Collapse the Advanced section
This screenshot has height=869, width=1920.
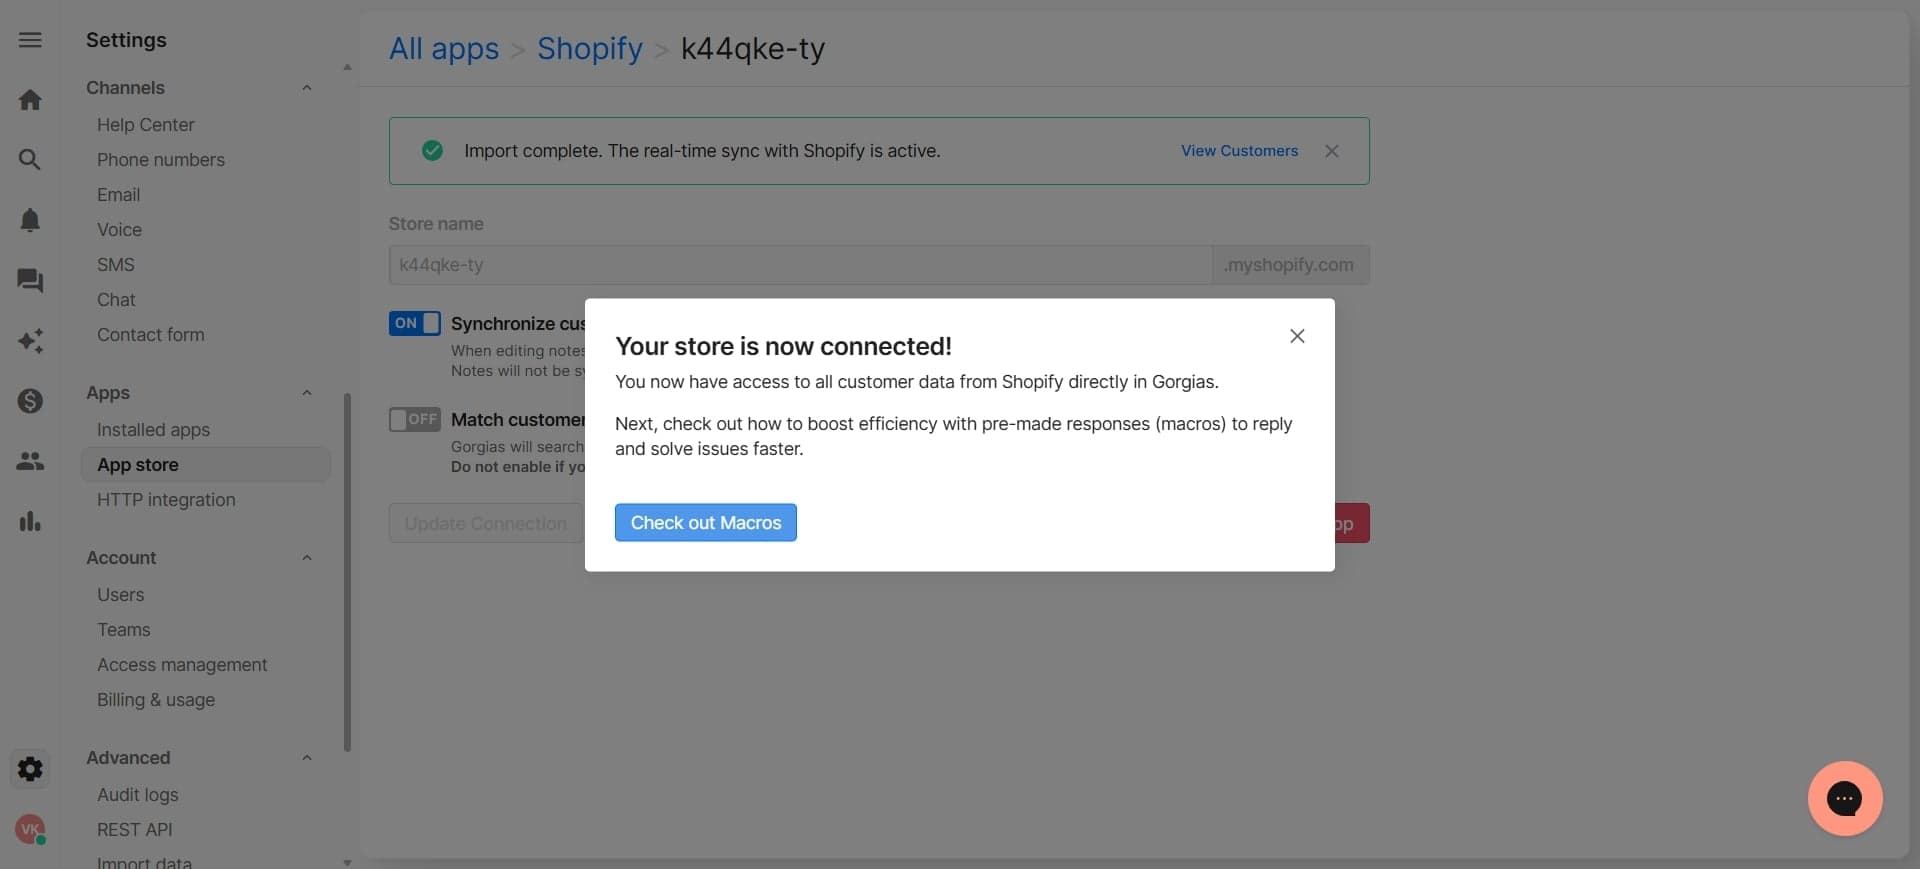click(307, 757)
